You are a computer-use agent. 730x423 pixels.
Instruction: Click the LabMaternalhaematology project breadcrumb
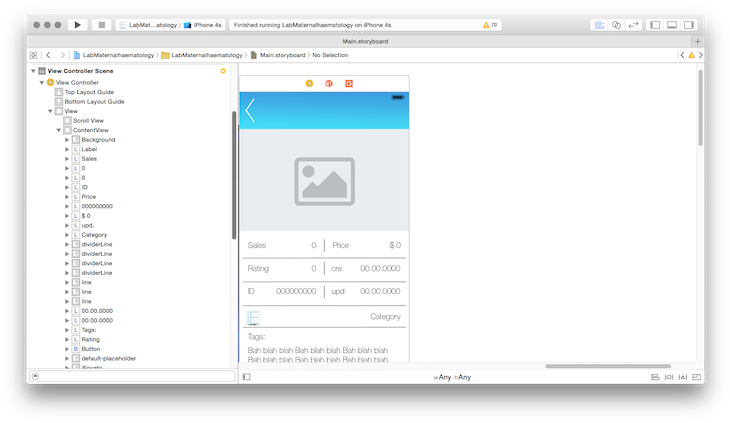pos(114,55)
